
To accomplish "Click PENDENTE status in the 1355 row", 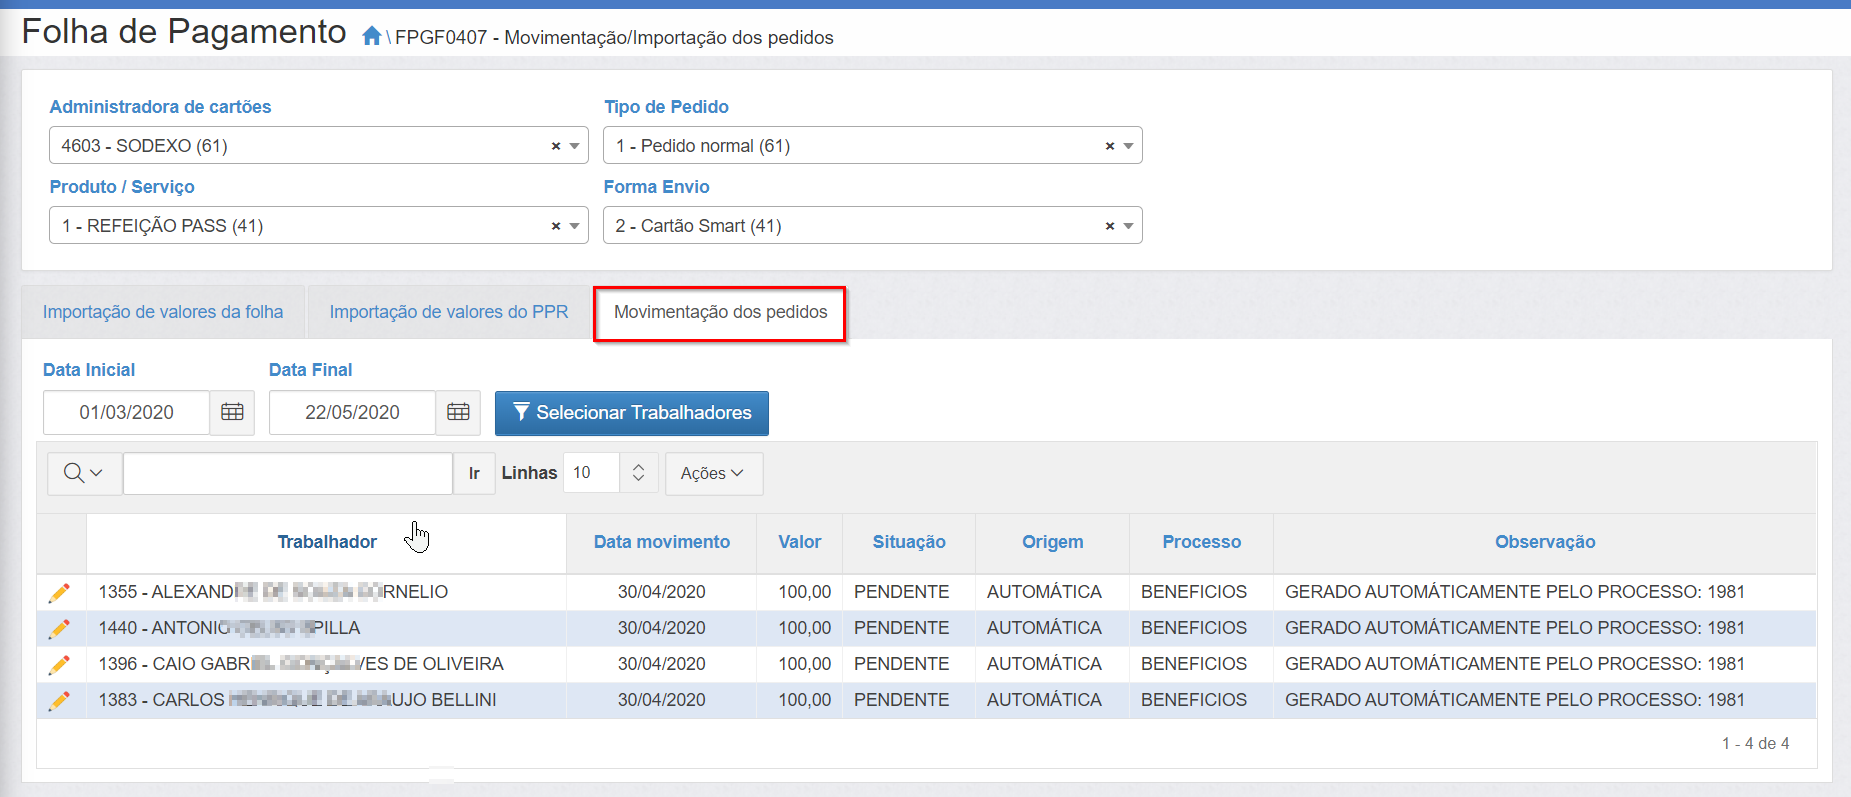I will (901, 592).
